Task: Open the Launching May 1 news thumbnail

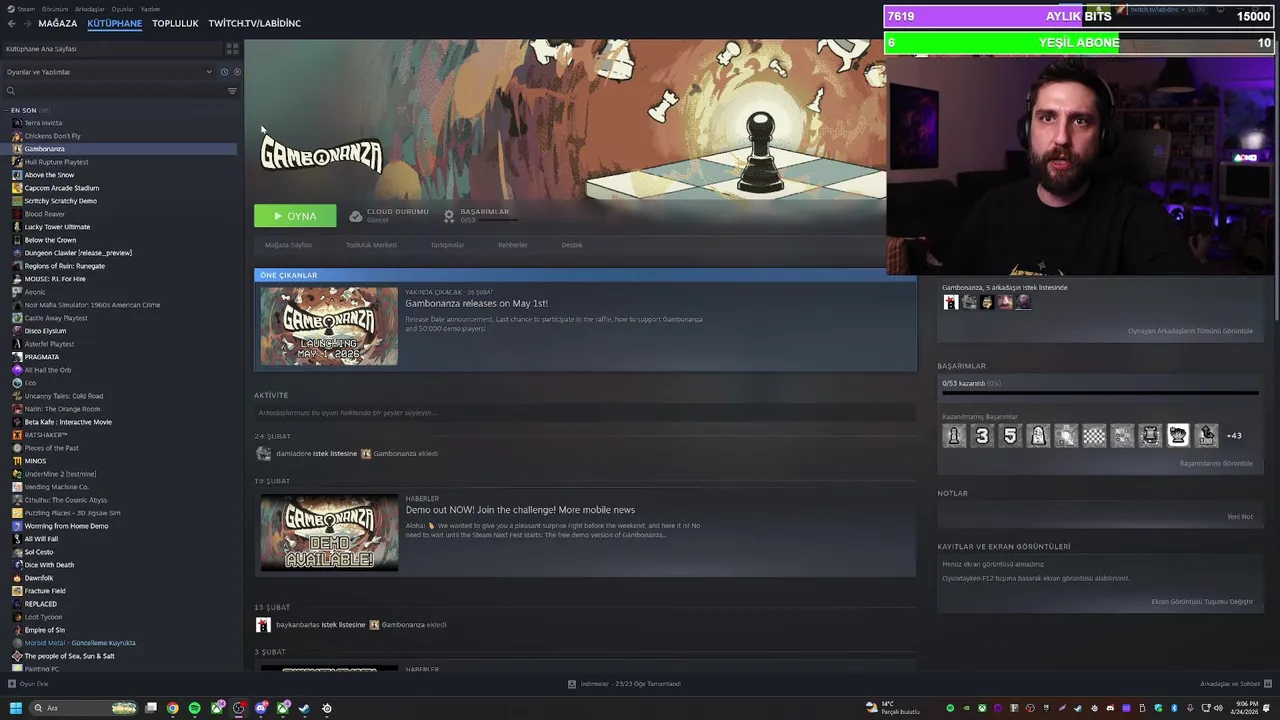Action: [x=329, y=326]
